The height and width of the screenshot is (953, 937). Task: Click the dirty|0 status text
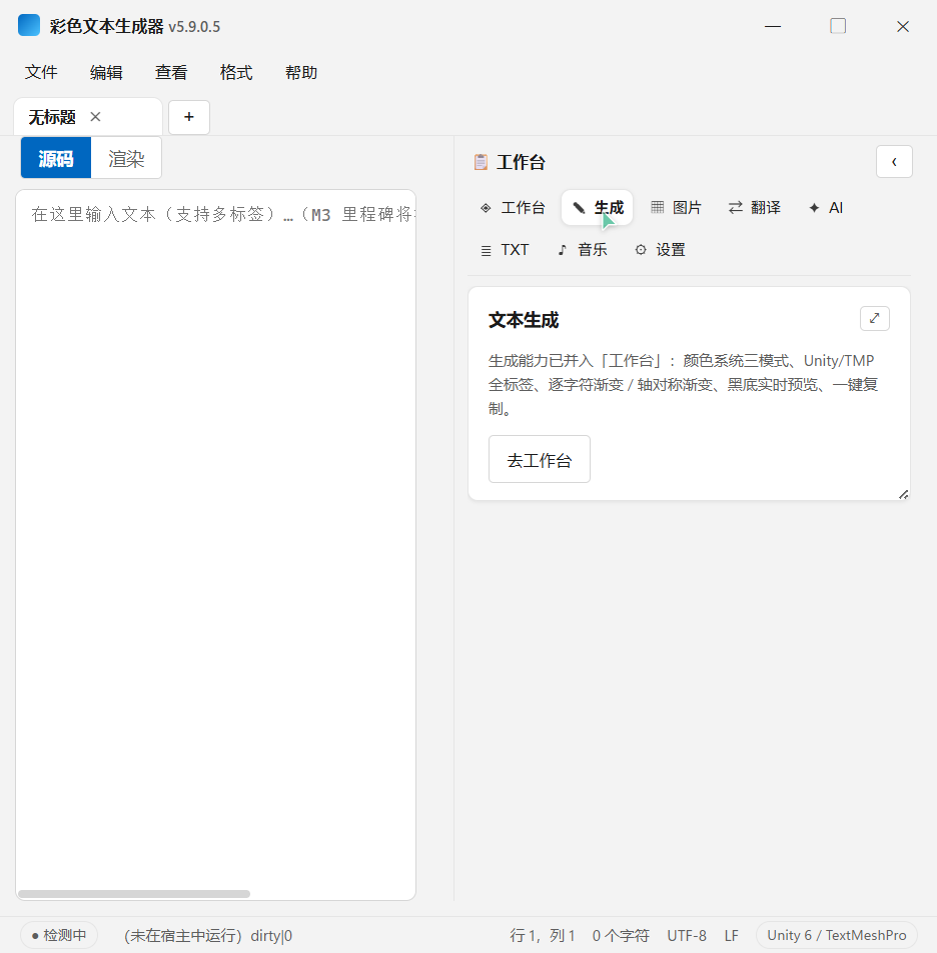tap(271, 935)
